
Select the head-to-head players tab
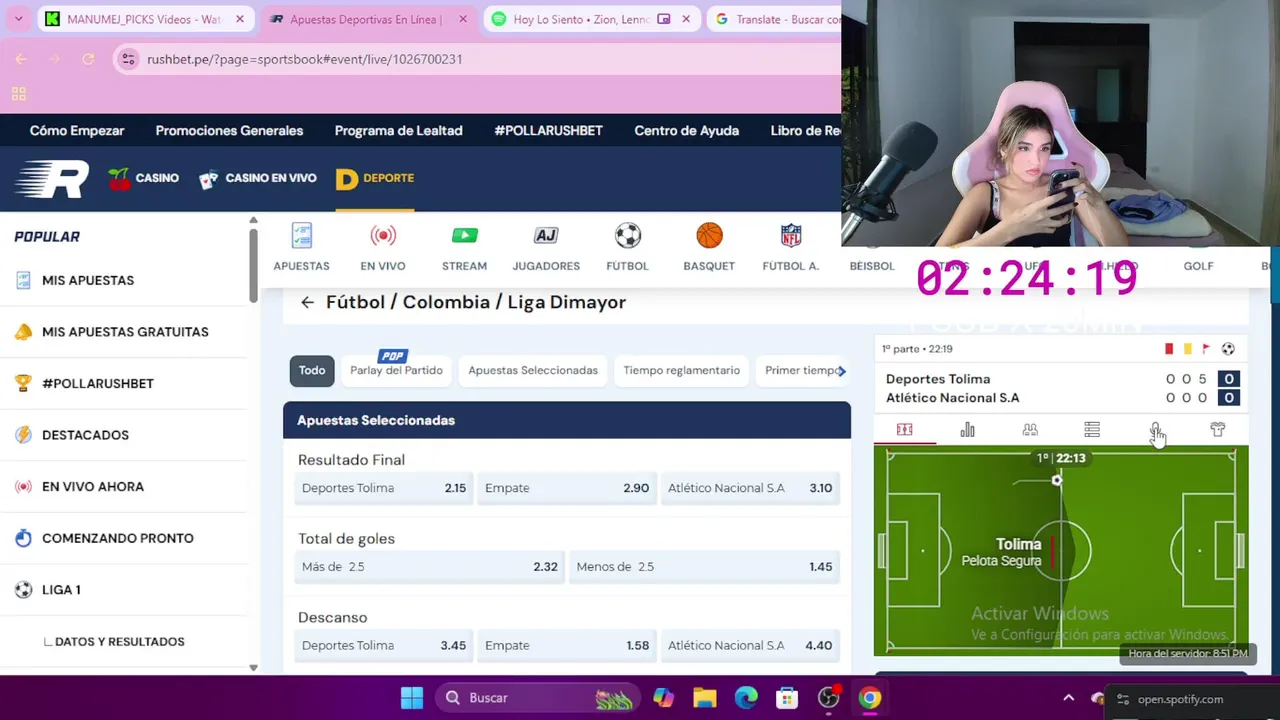(1030, 430)
